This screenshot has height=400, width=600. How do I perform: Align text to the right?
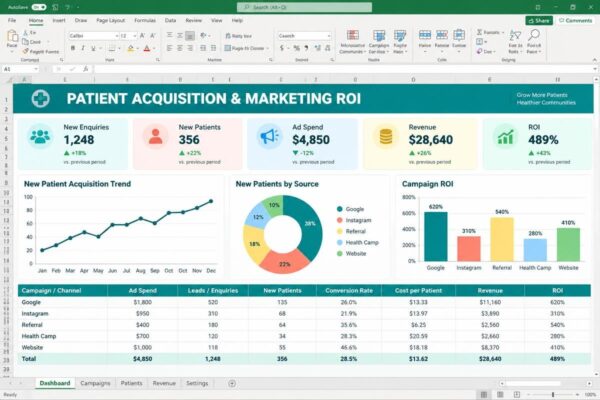tap(190, 48)
